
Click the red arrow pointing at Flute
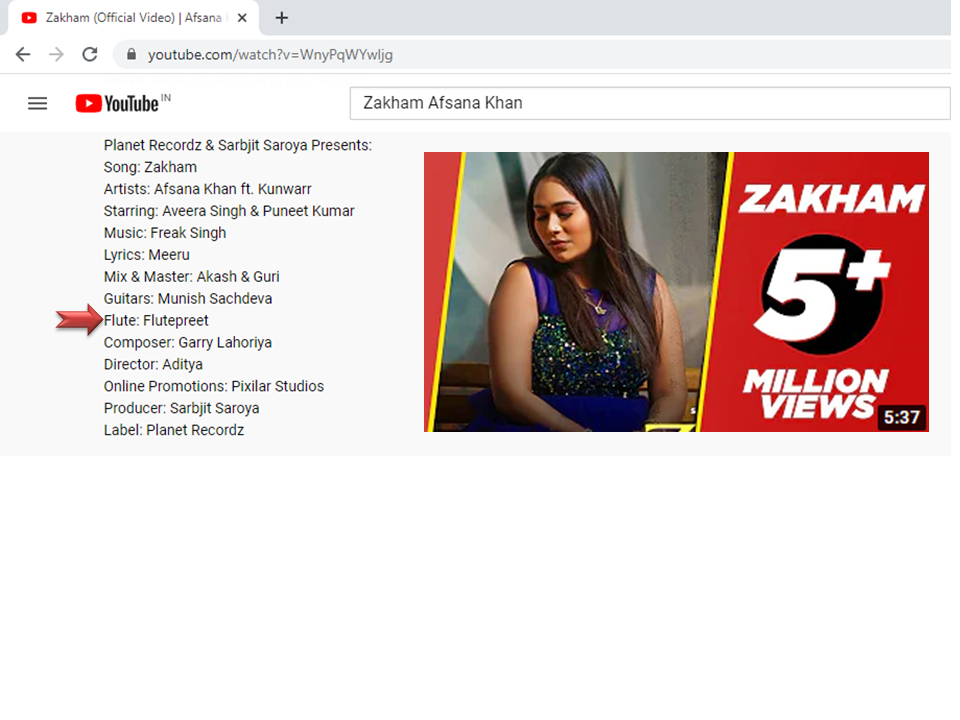pyautogui.click(x=78, y=320)
